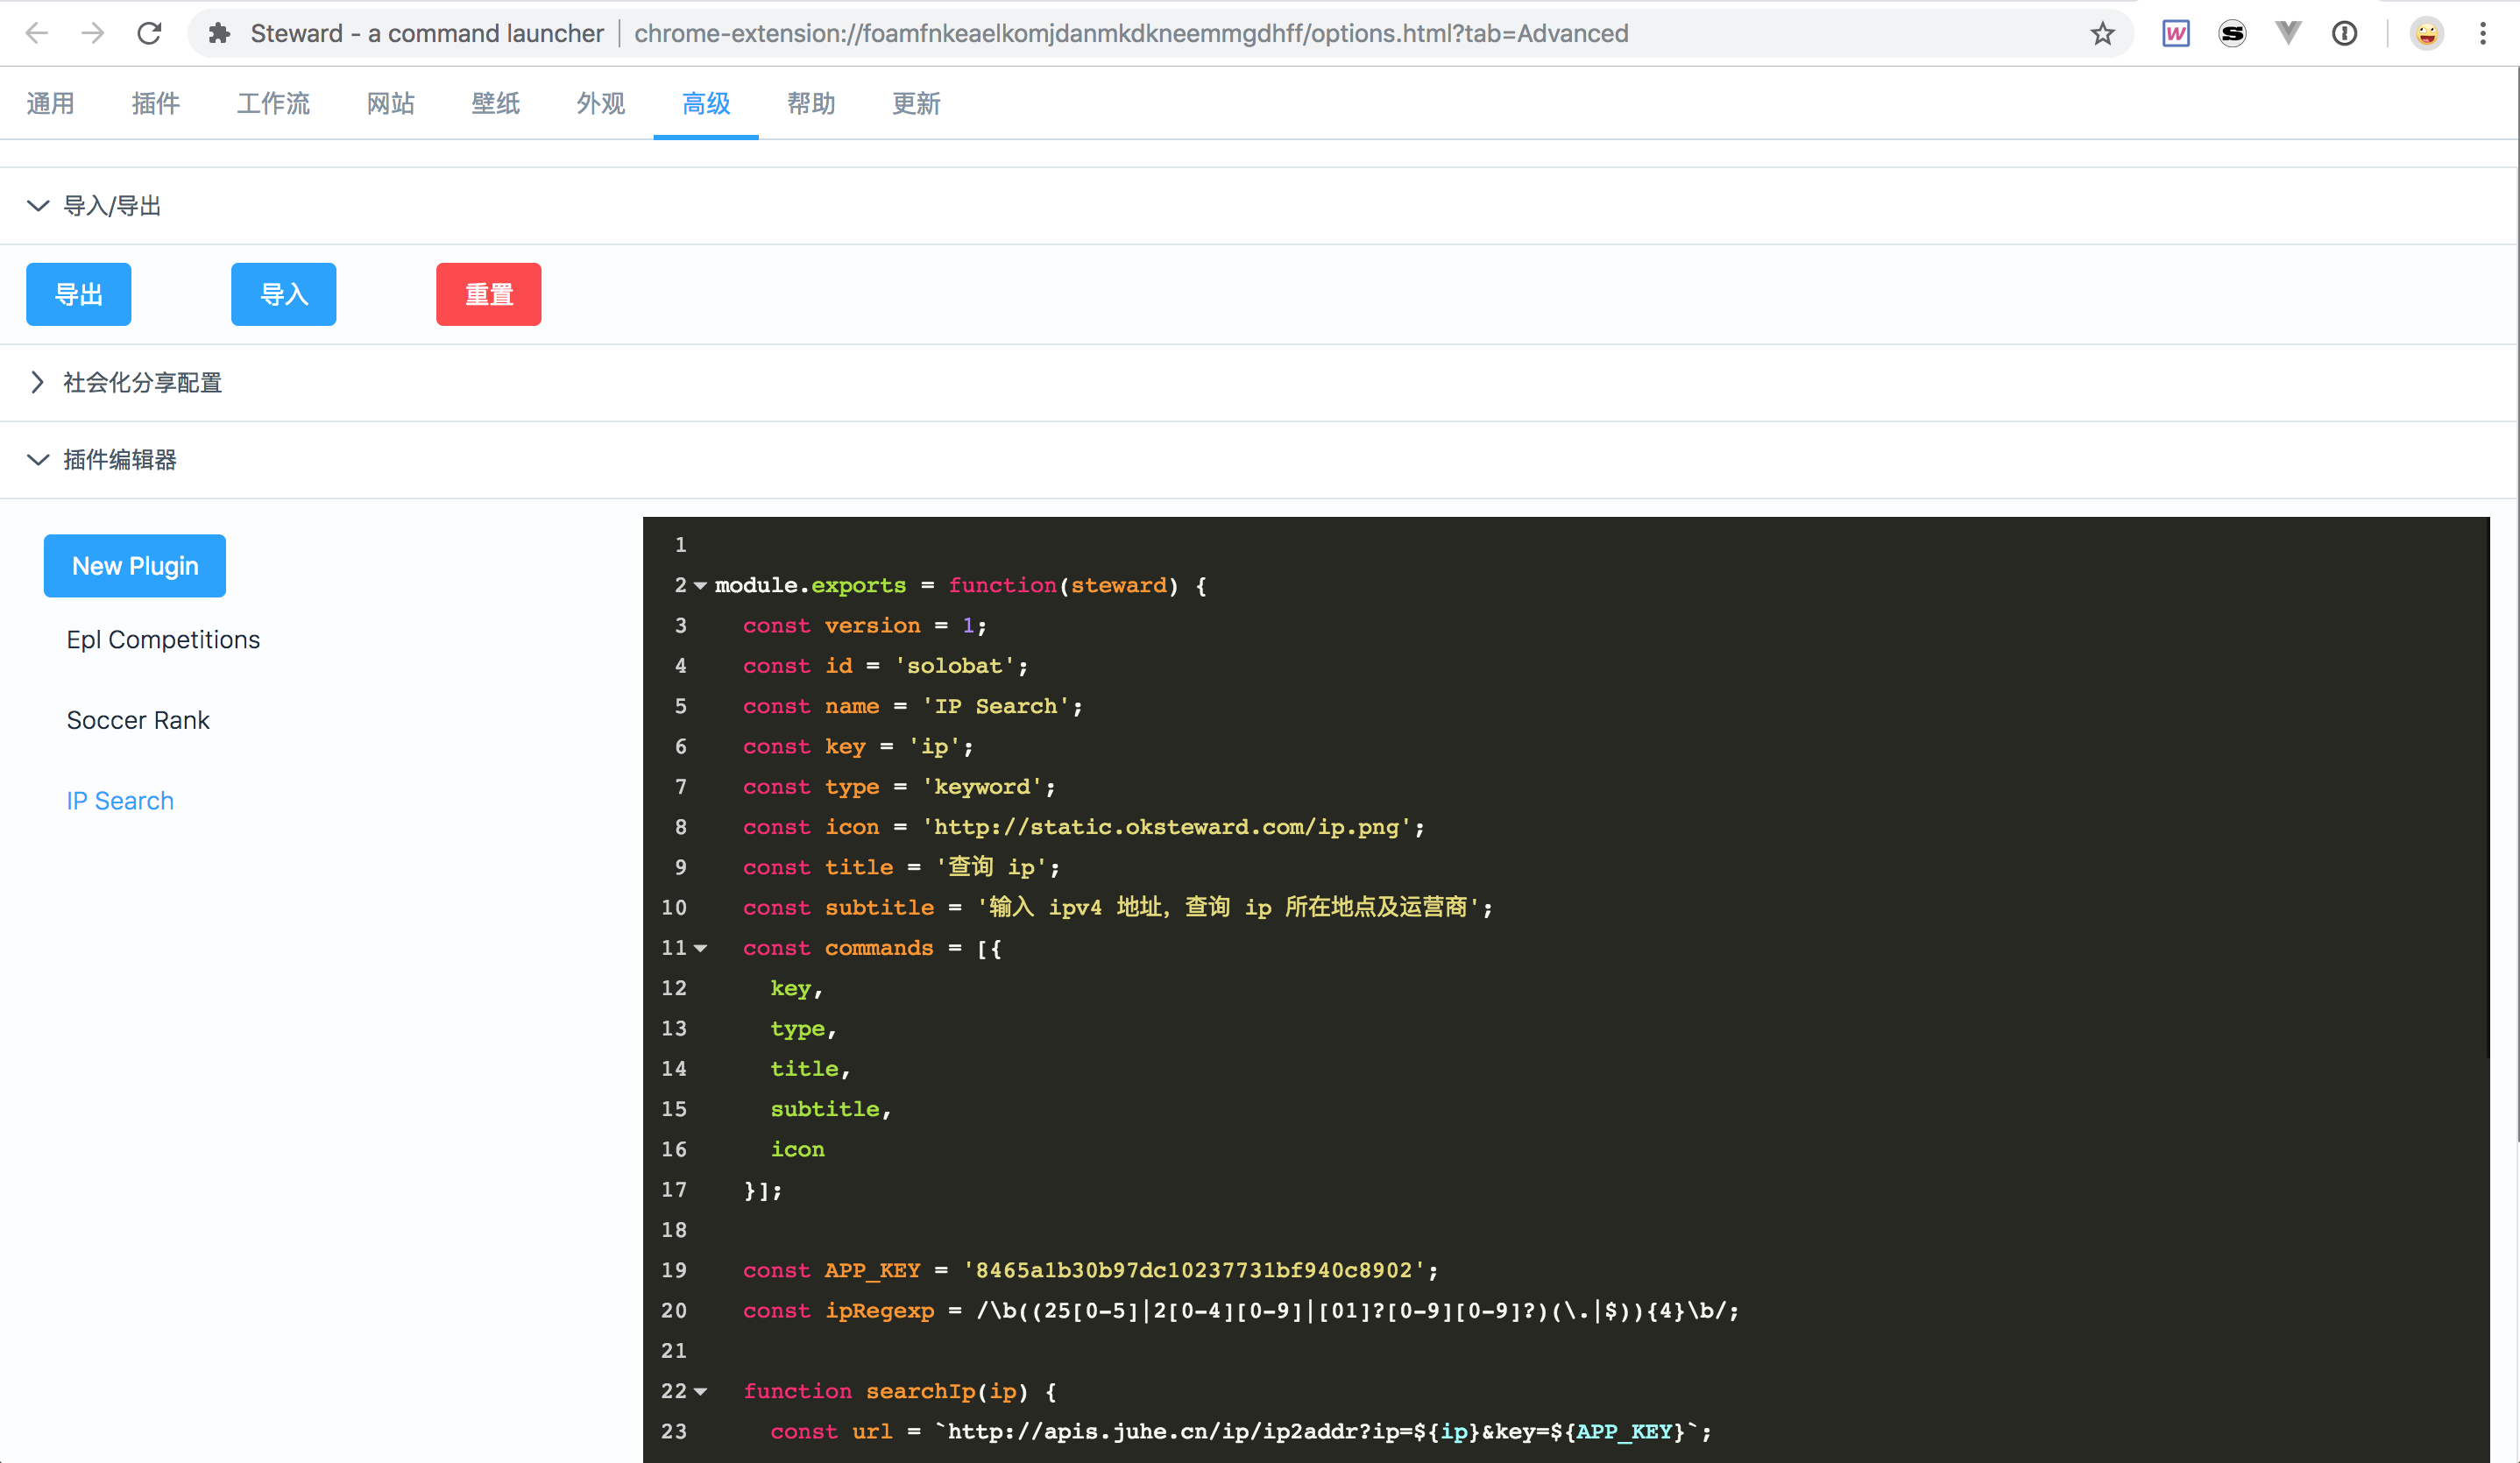Click the Vue devtools extension icon
The width and height of the screenshot is (2520, 1463).
click(x=2288, y=33)
